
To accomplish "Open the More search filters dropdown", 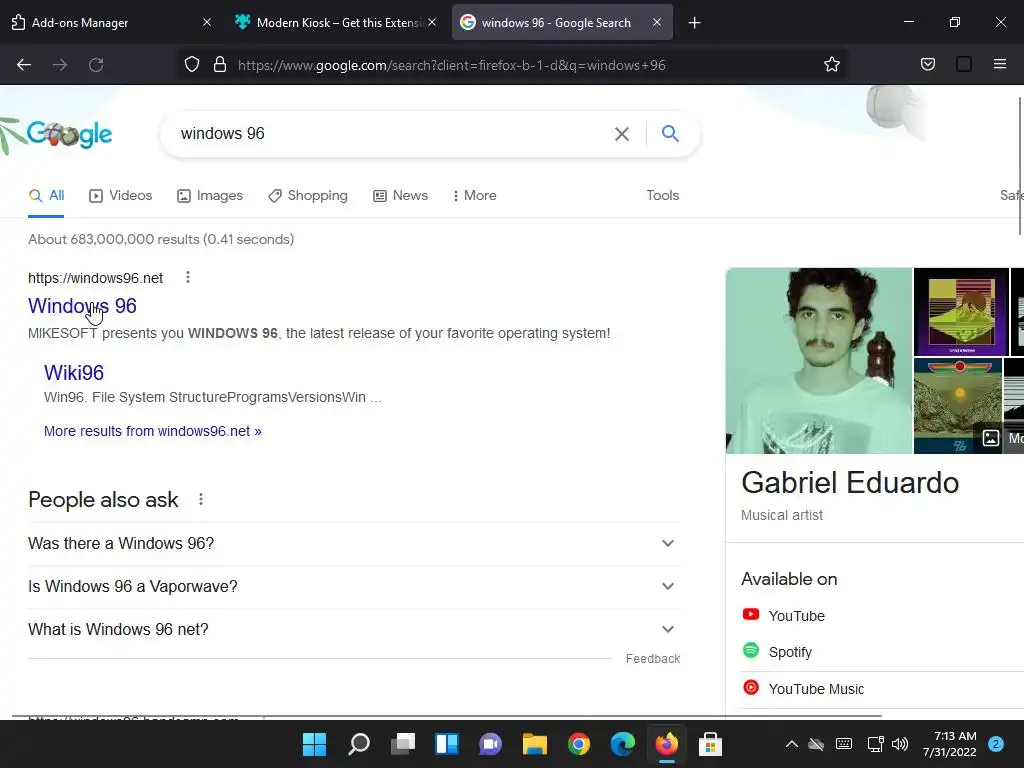I will click(475, 196).
